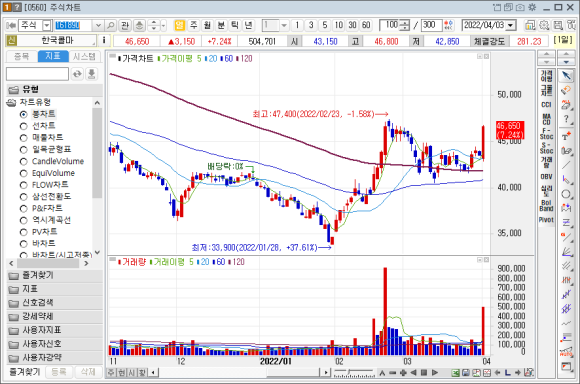The height and width of the screenshot is (384, 580).
Task: Click the play button in bottom chart controls
Action: 435,373
